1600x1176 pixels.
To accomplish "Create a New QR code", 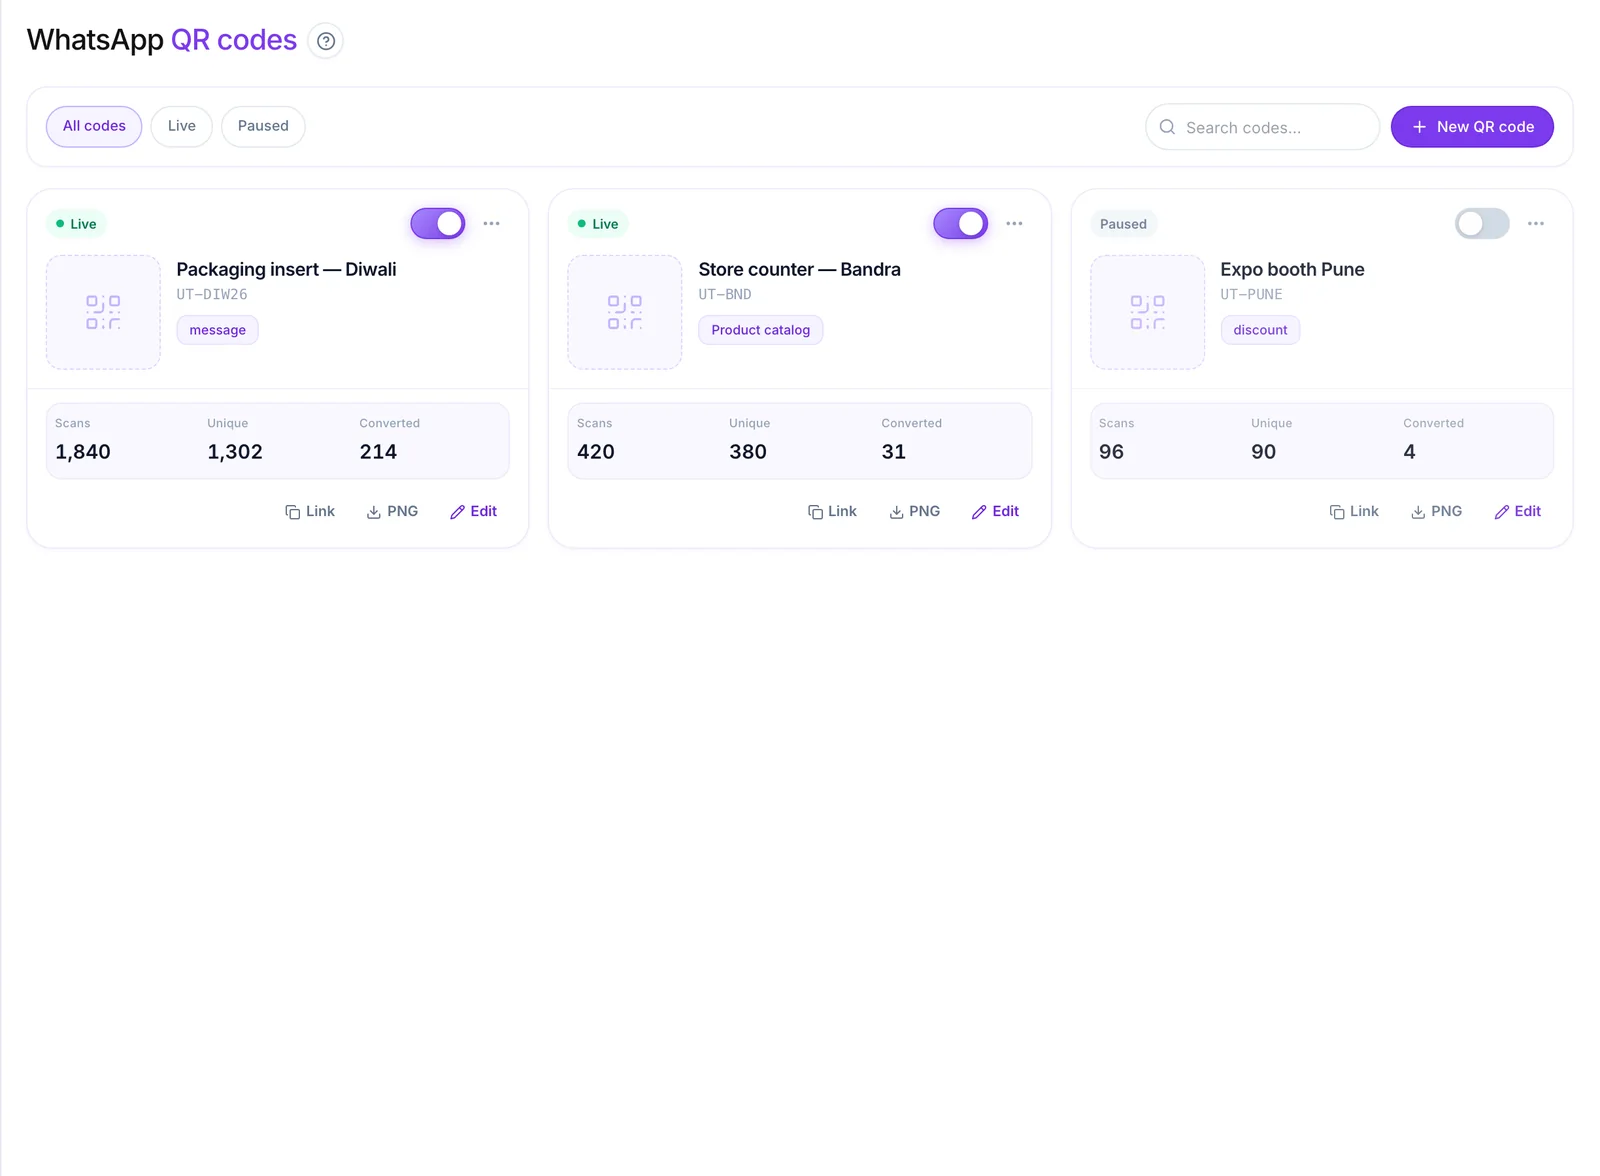I will [1472, 127].
